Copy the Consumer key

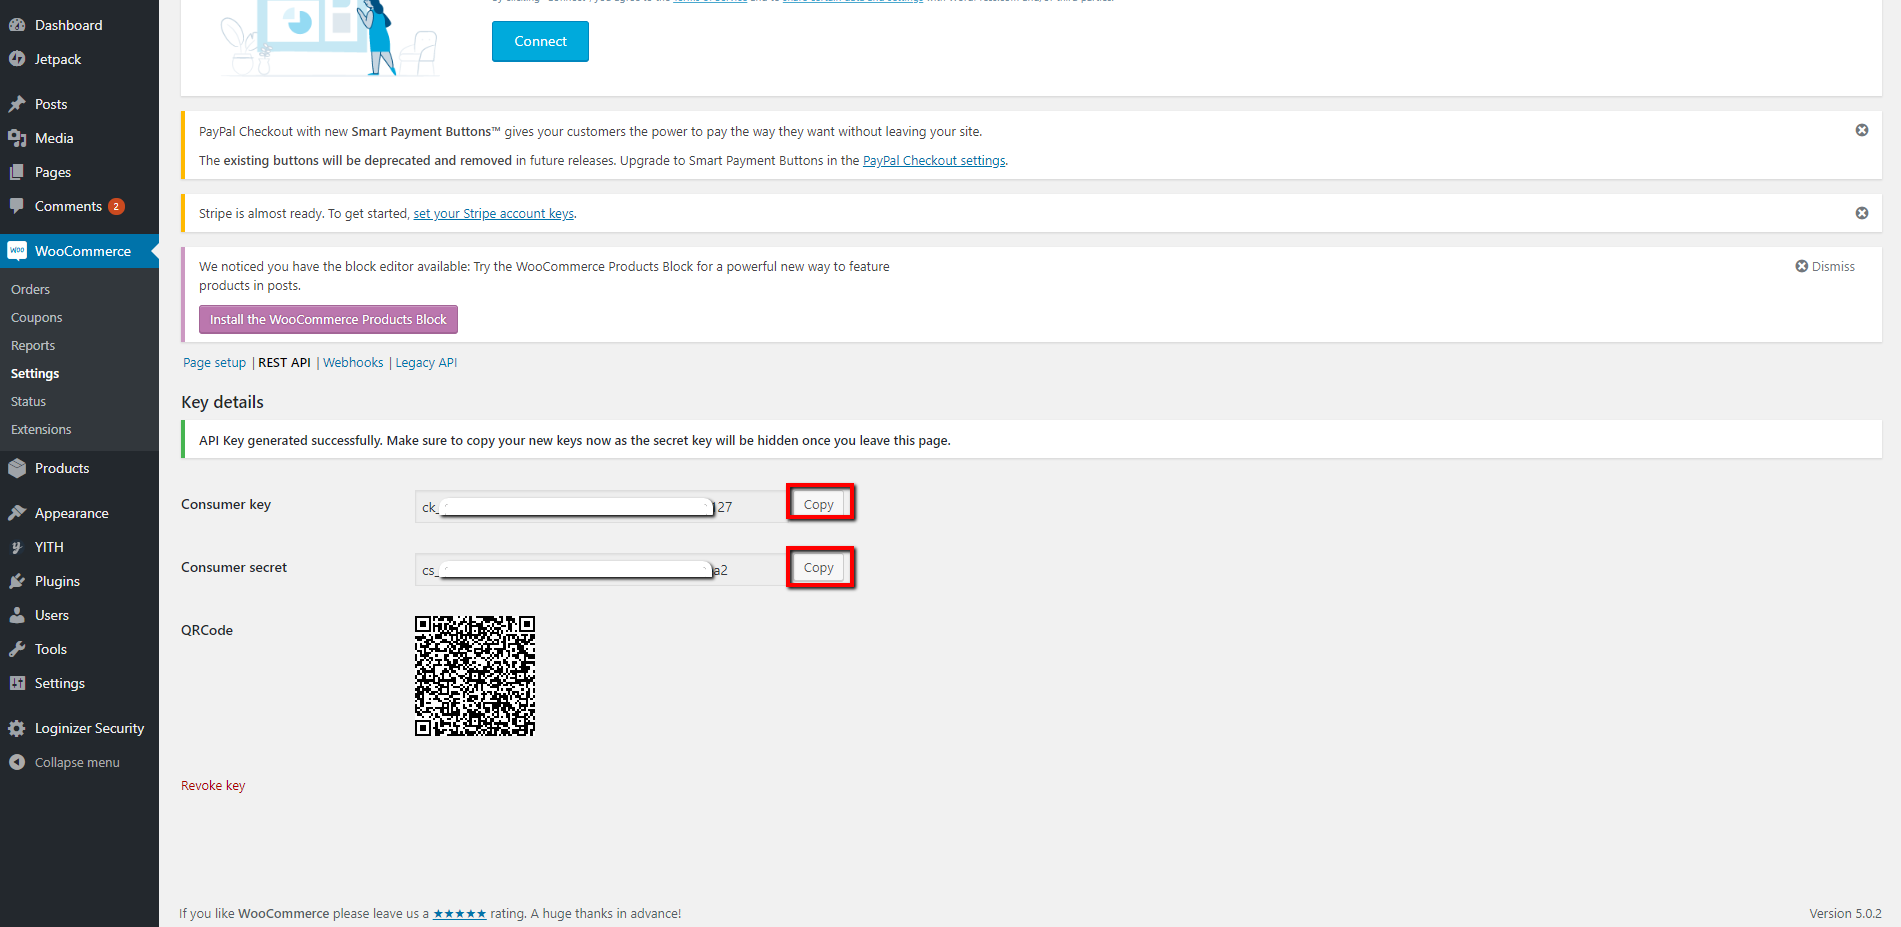click(818, 504)
